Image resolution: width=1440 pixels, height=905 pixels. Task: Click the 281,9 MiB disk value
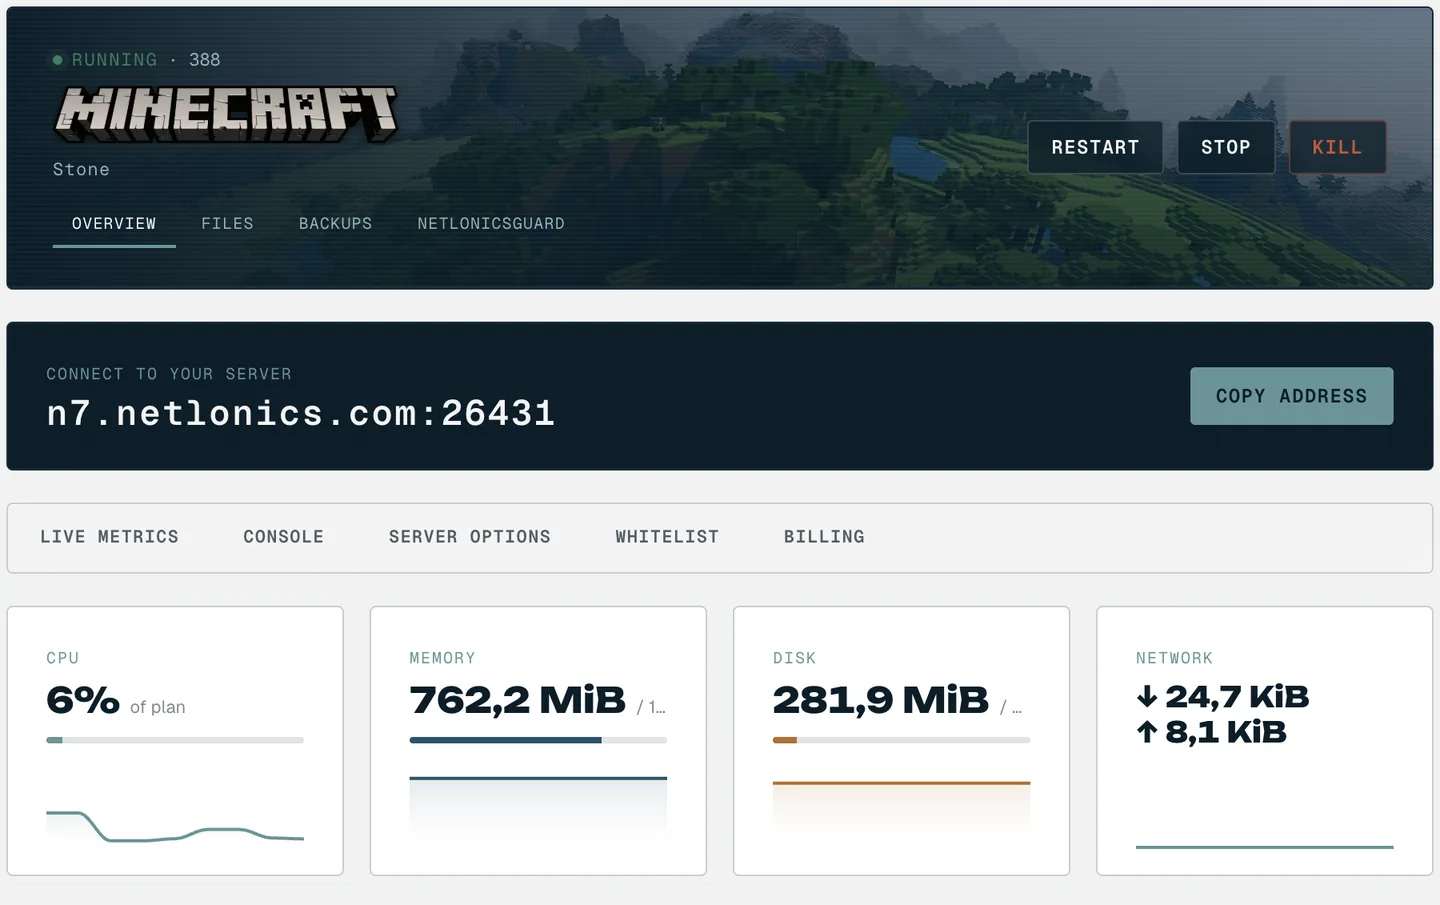coord(880,700)
